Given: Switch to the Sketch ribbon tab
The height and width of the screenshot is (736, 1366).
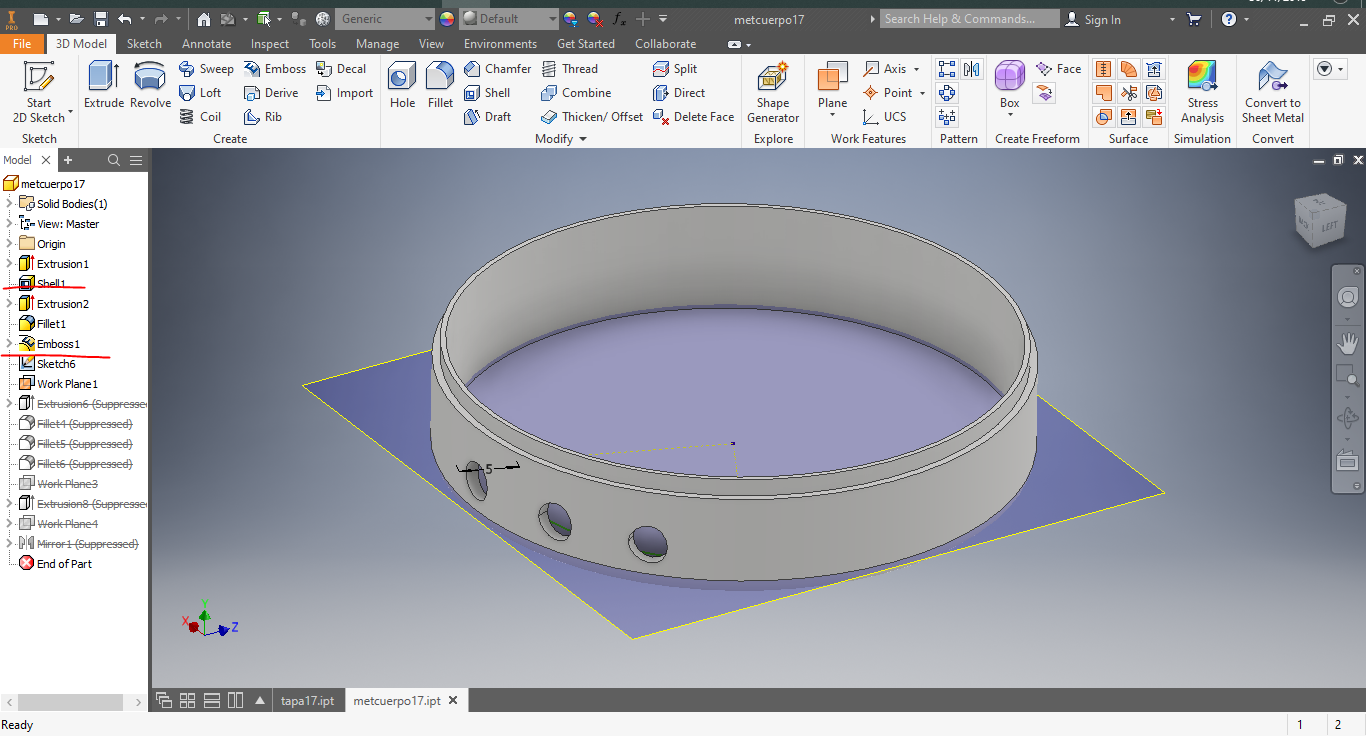Looking at the screenshot, I should pyautogui.click(x=144, y=44).
